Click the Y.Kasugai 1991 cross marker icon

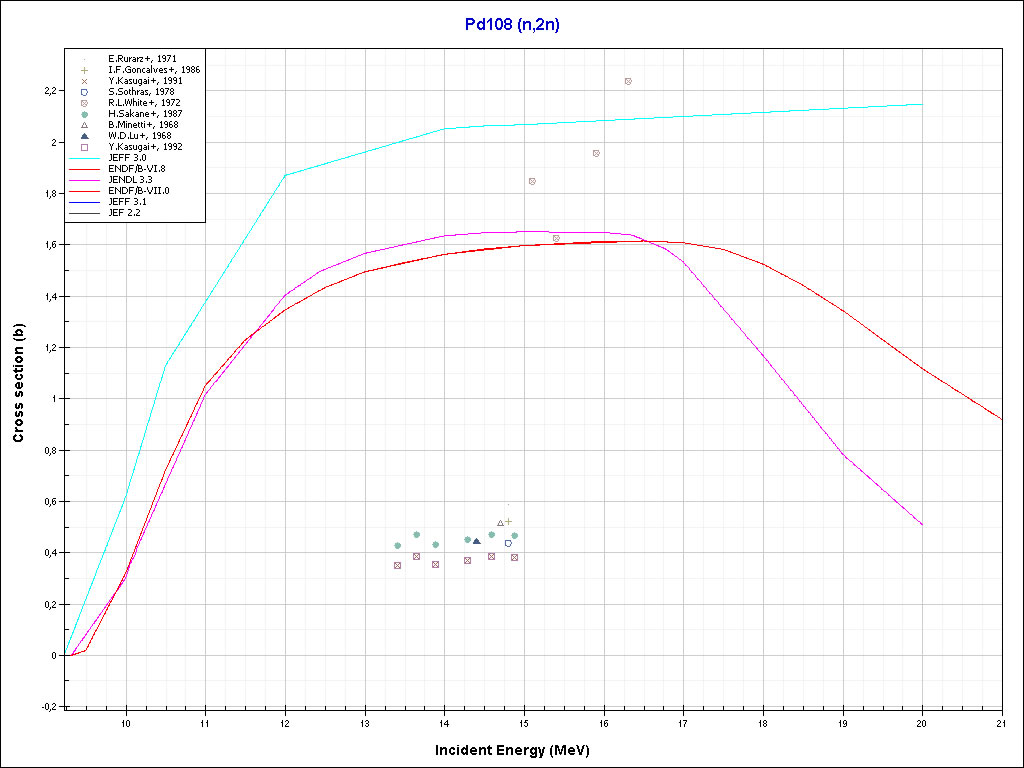(85, 81)
